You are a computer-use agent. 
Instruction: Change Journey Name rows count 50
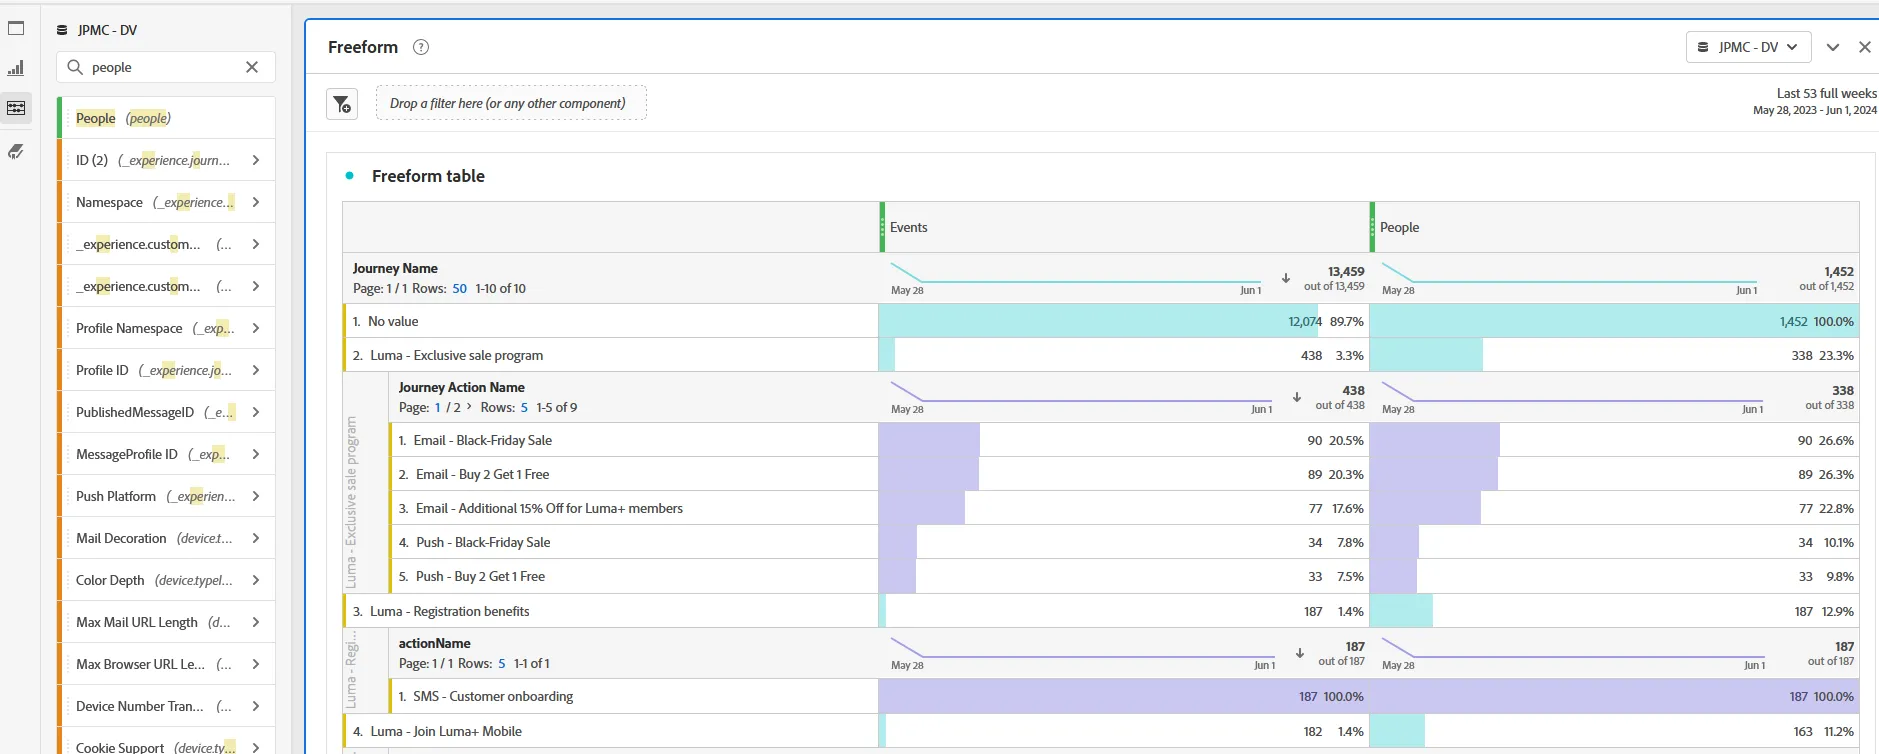tap(460, 288)
